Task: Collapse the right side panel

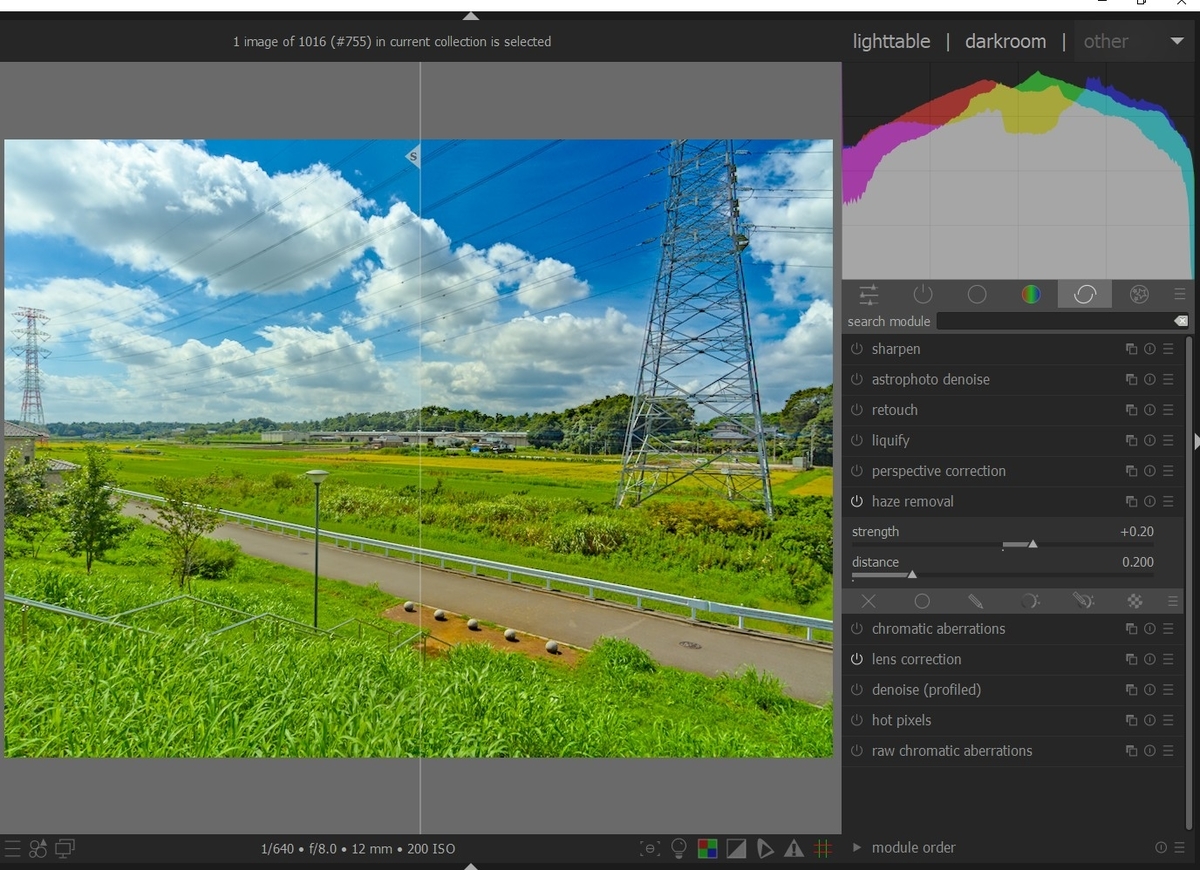Action: tap(1196, 441)
